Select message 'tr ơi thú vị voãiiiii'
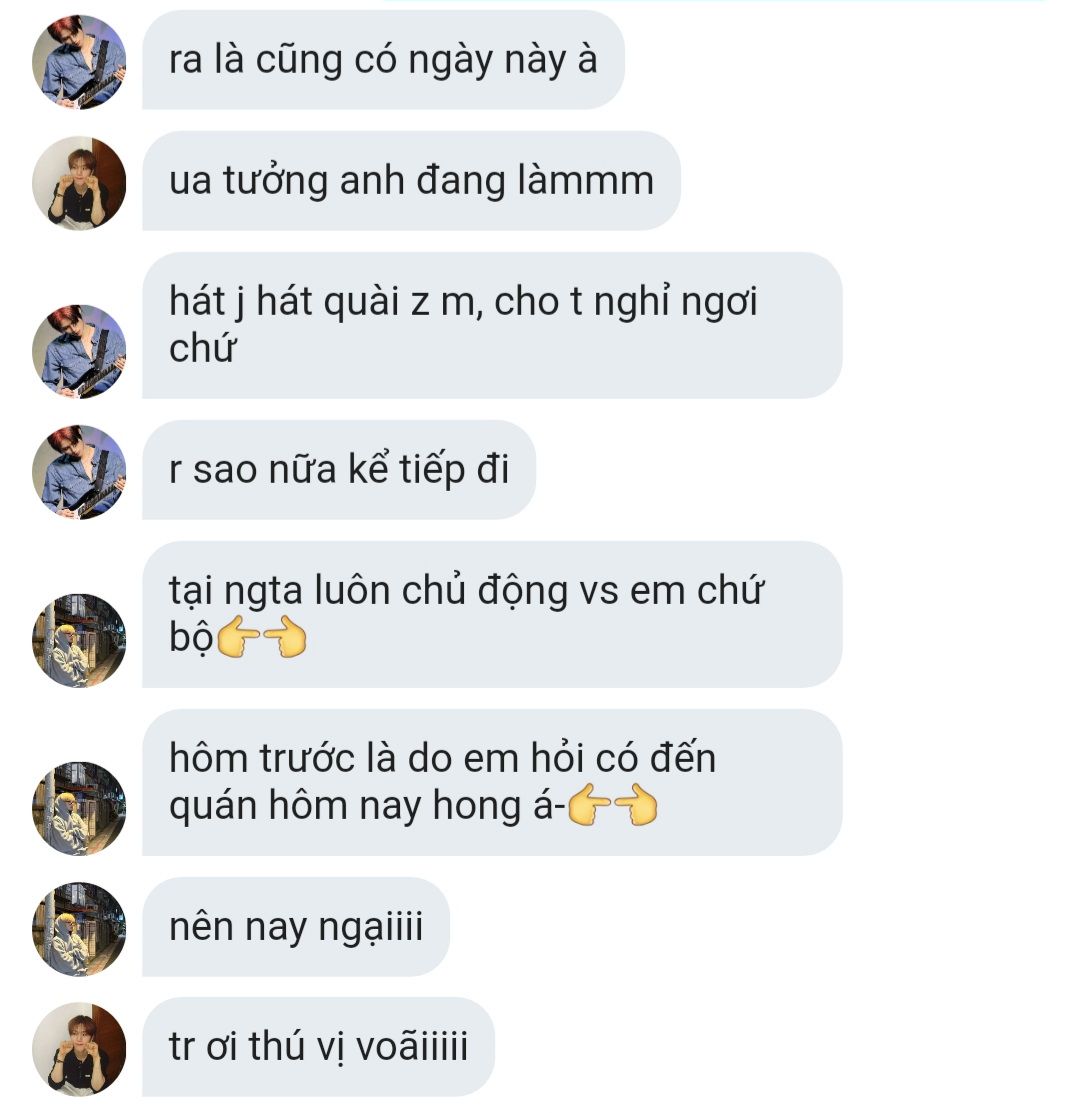The height and width of the screenshot is (1113, 1080). coord(319,1047)
